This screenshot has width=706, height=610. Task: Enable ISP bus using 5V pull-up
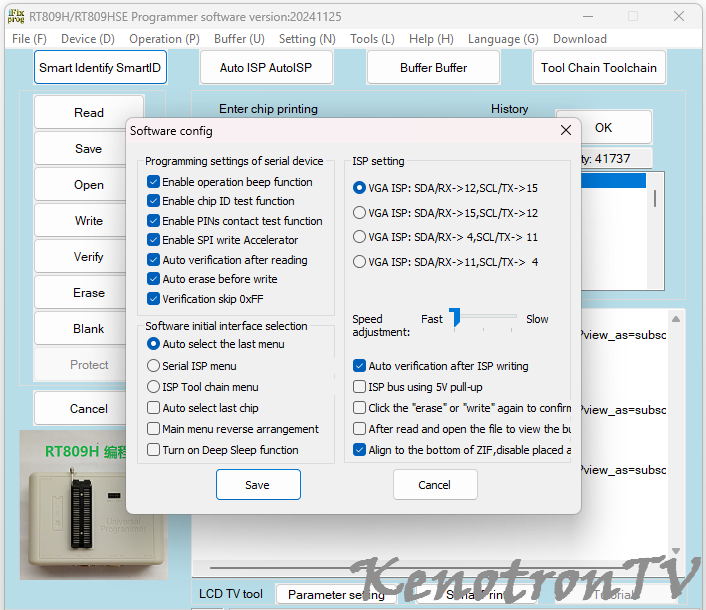(x=360, y=387)
